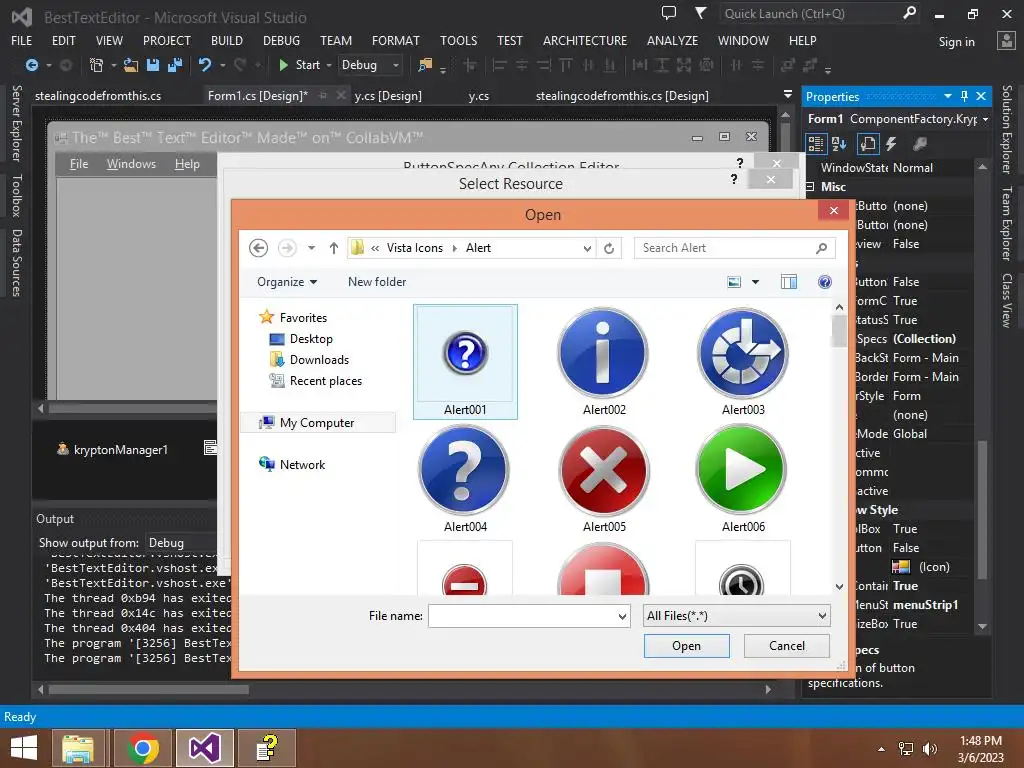
Task: Open the All Files type filter dropdown
Action: tap(737, 616)
